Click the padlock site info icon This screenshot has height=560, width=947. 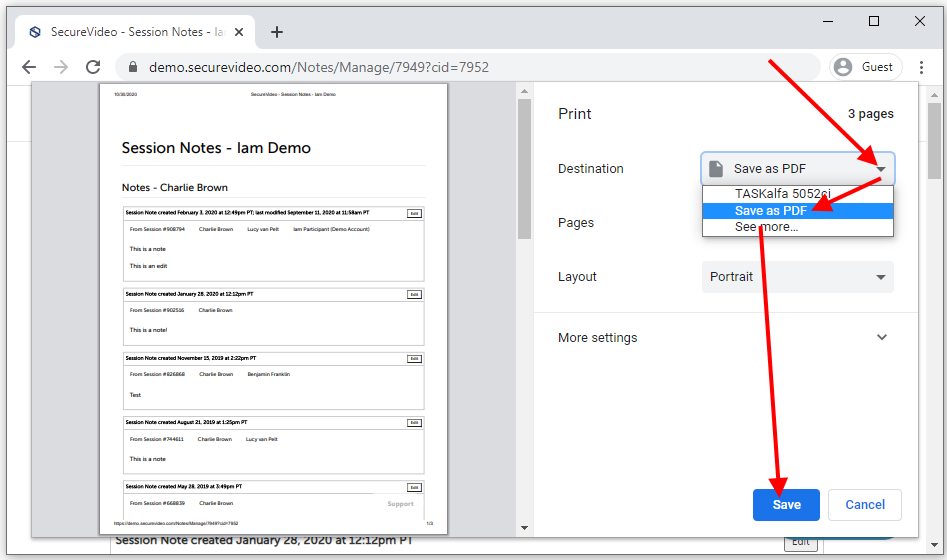point(132,67)
